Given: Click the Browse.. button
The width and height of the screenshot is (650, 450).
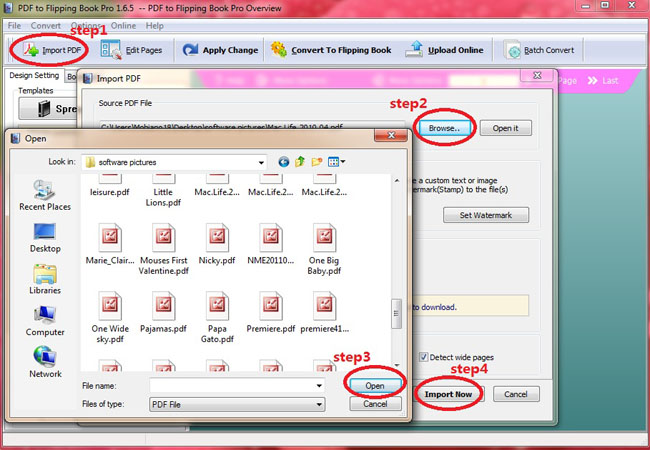Looking at the screenshot, I should pyautogui.click(x=444, y=128).
